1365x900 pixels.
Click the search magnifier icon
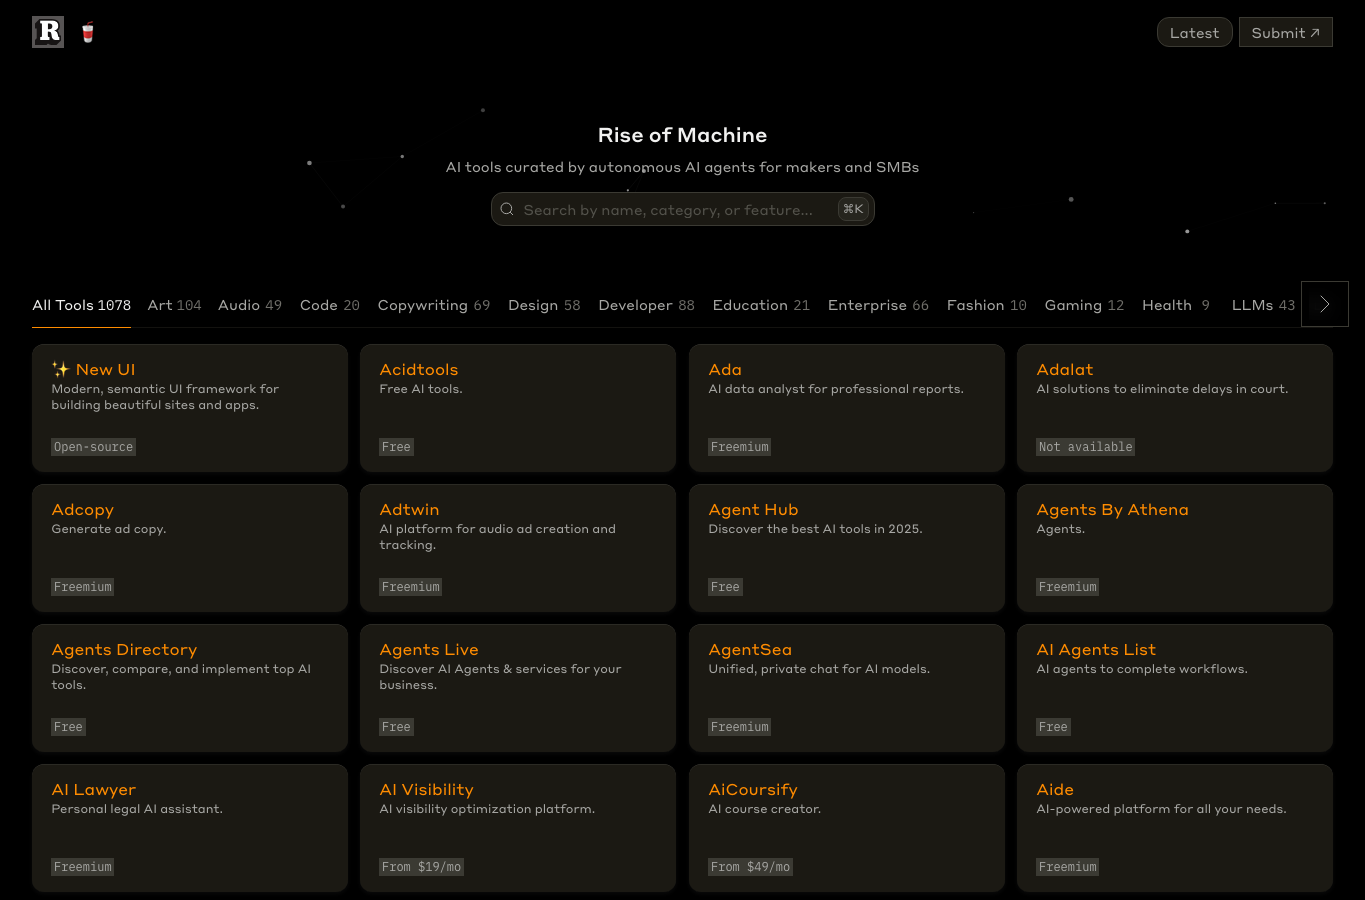(507, 209)
